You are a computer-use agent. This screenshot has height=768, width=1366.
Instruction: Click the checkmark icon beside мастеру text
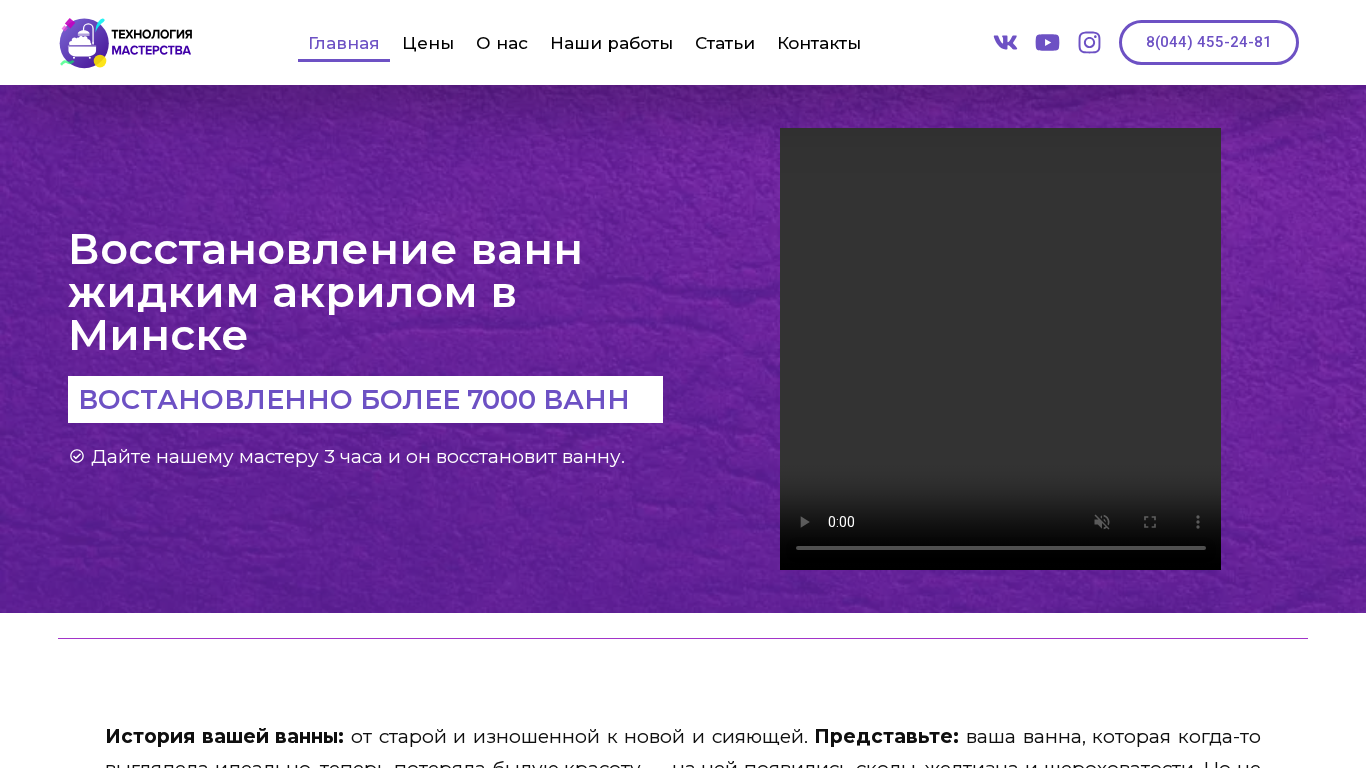coord(77,456)
